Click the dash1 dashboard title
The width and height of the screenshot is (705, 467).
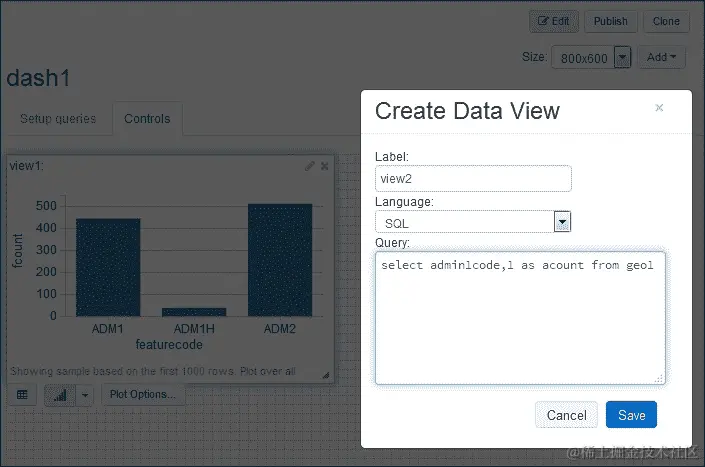38,78
